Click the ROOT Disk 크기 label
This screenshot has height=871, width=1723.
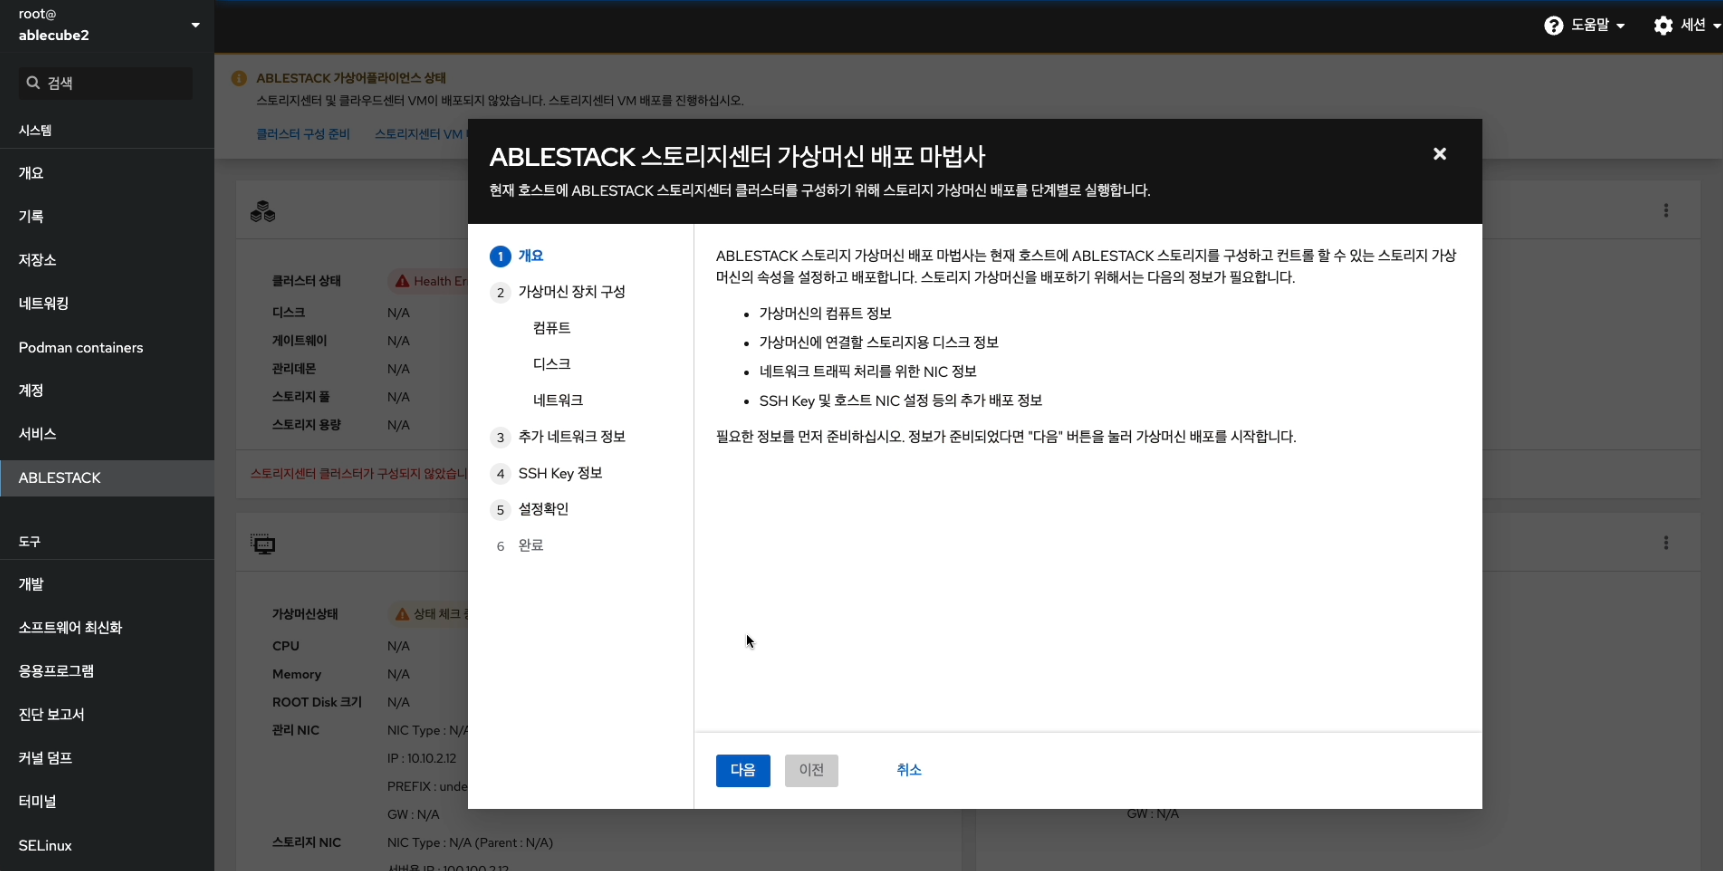coord(317,702)
